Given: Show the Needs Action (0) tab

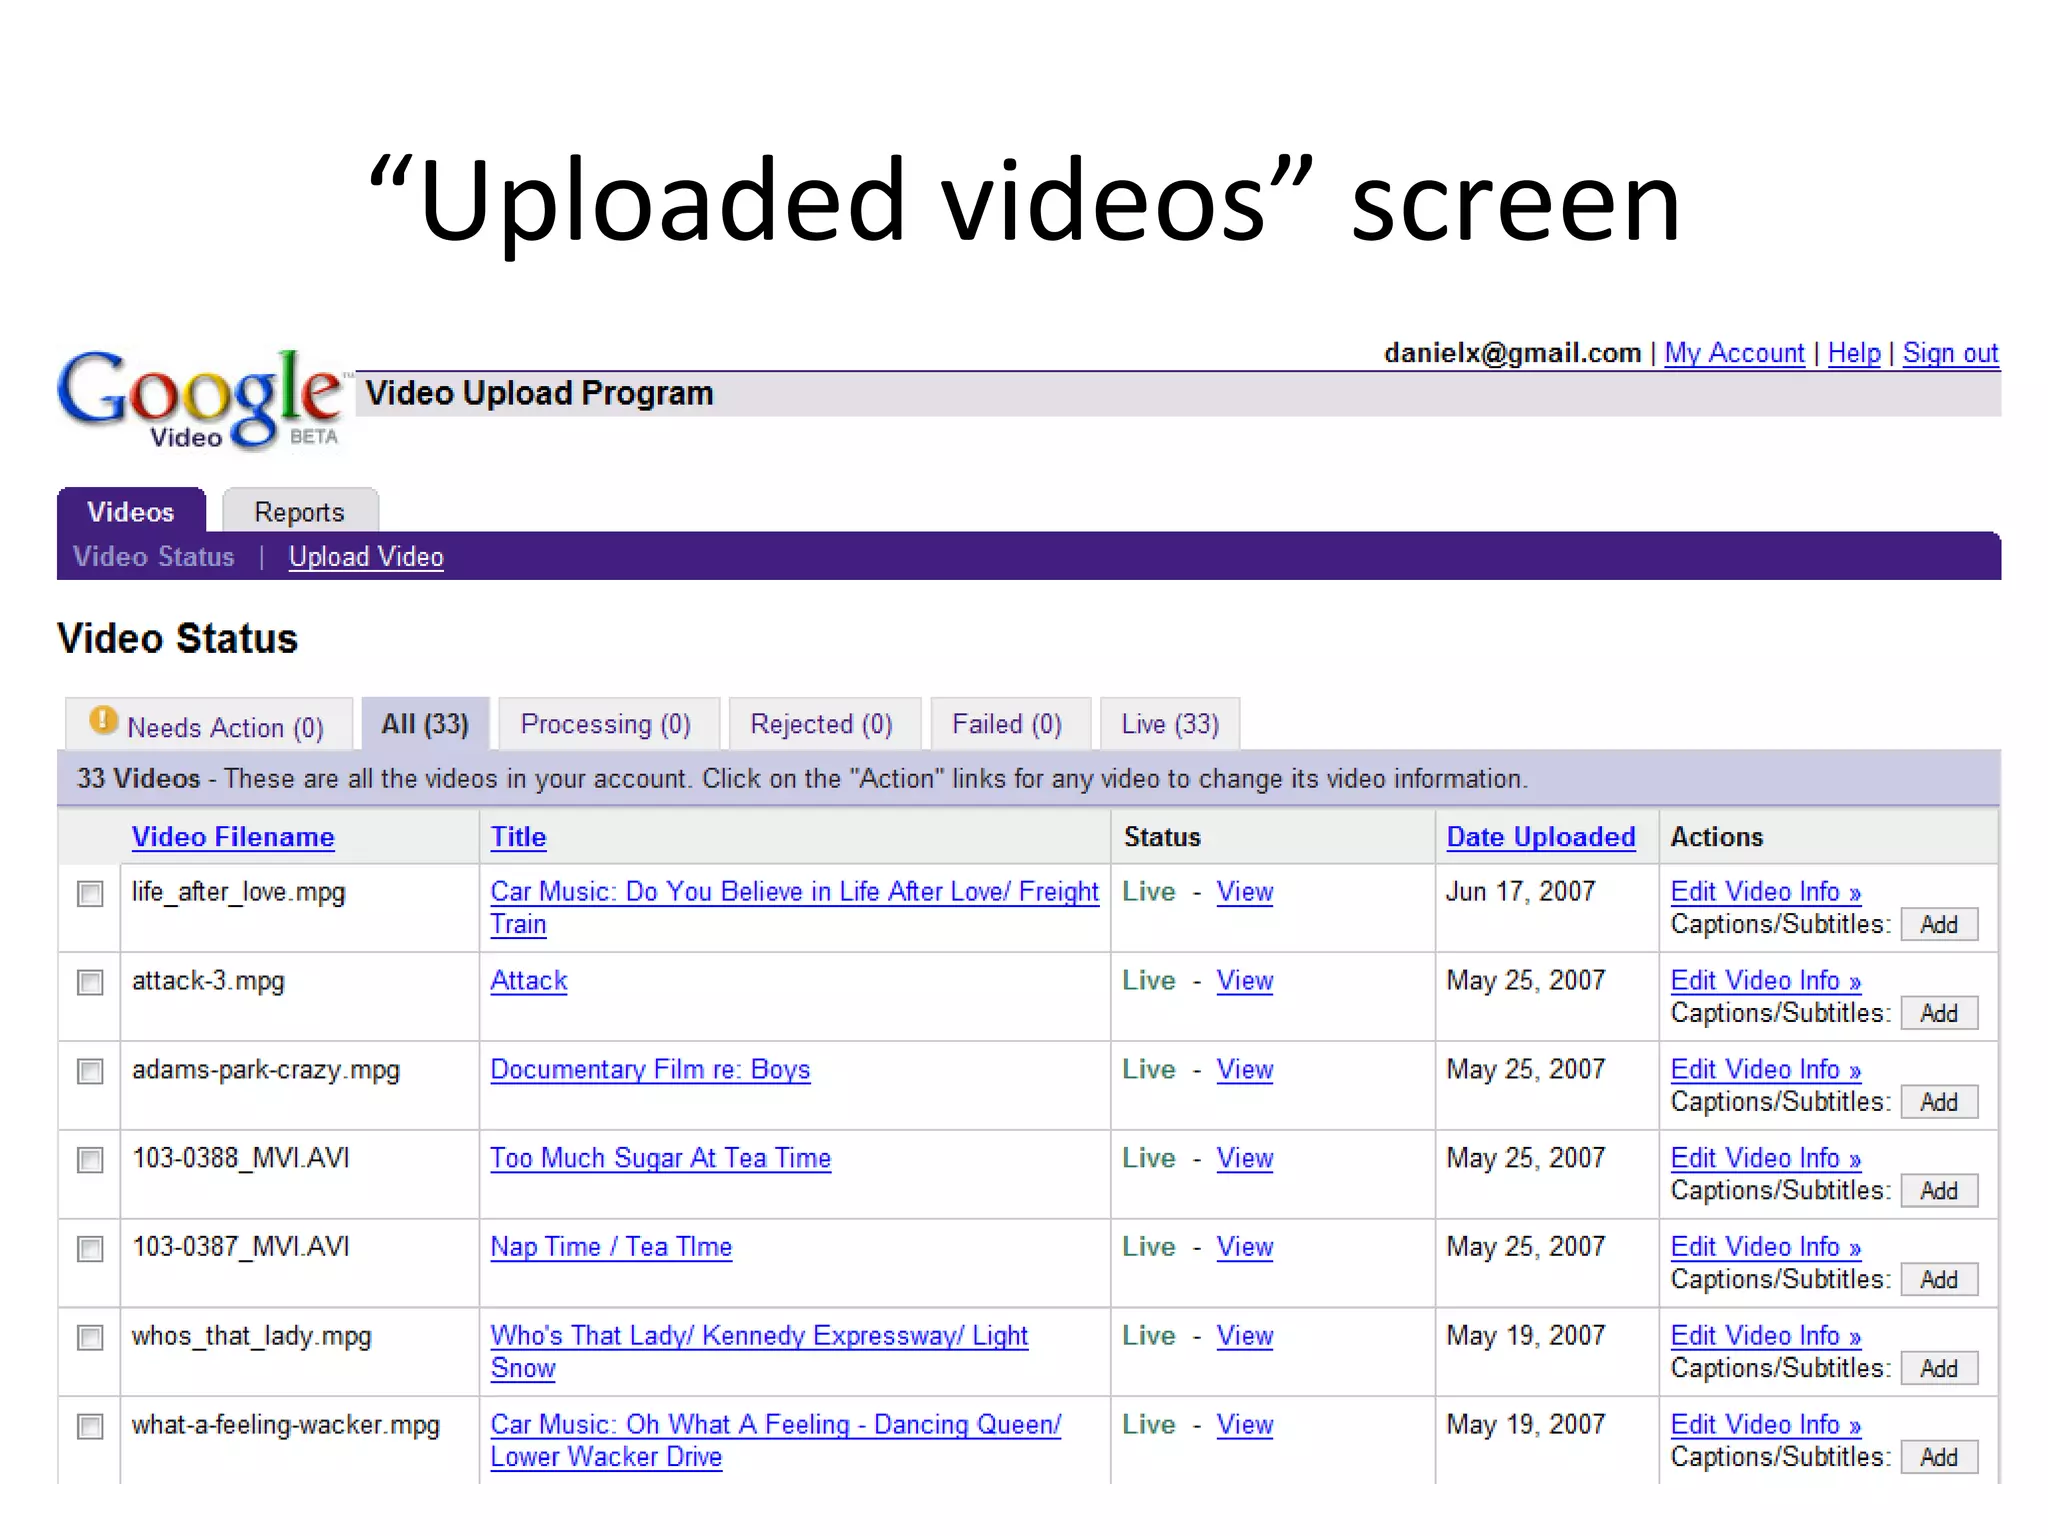Looking at the screenshot, I should (x=209, y=724).
